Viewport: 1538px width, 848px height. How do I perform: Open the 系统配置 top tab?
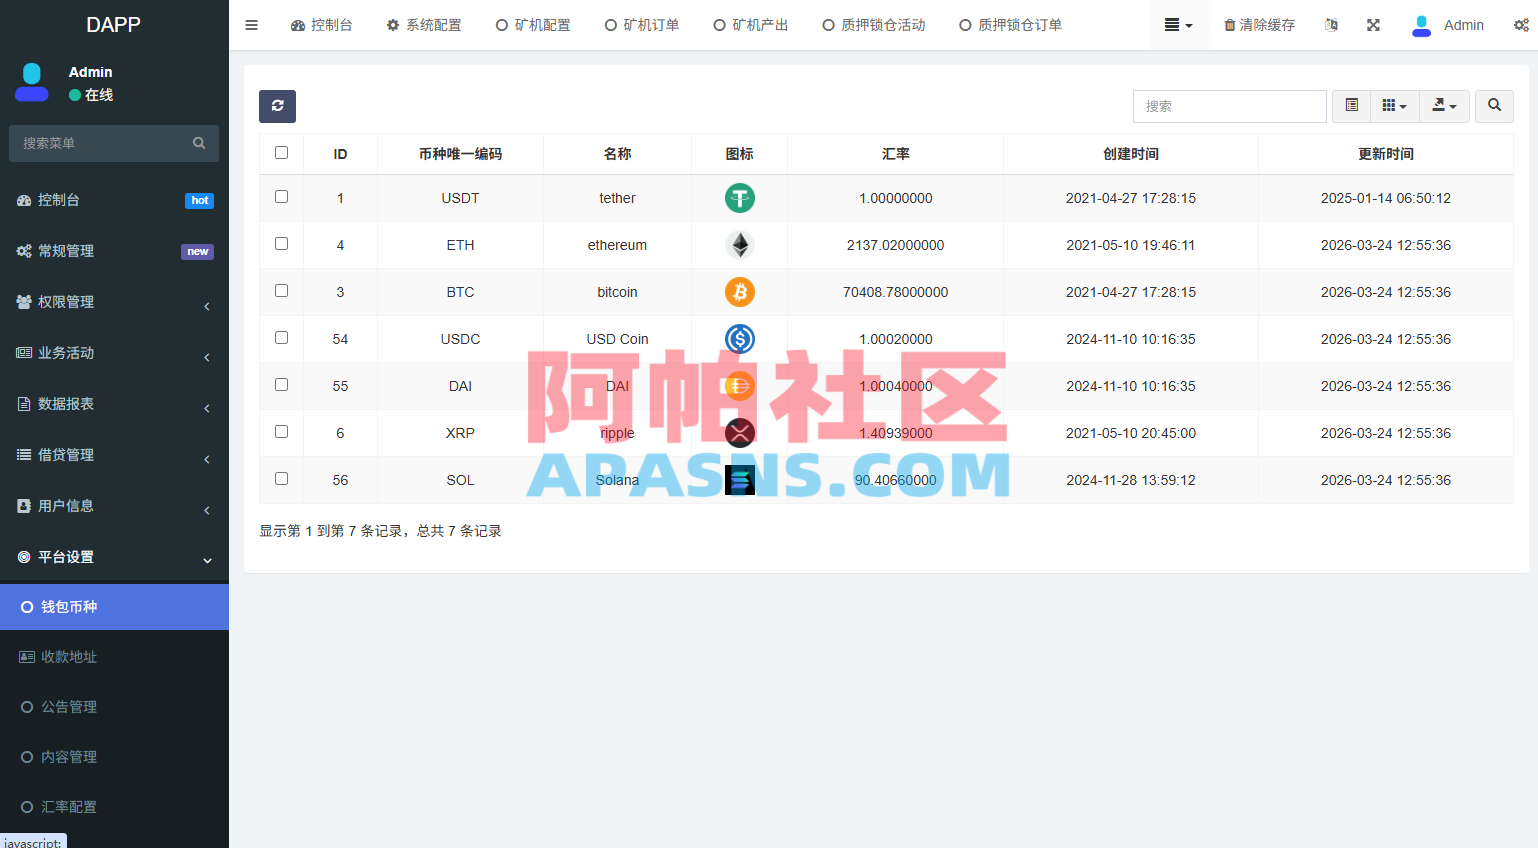coord(424,25)
